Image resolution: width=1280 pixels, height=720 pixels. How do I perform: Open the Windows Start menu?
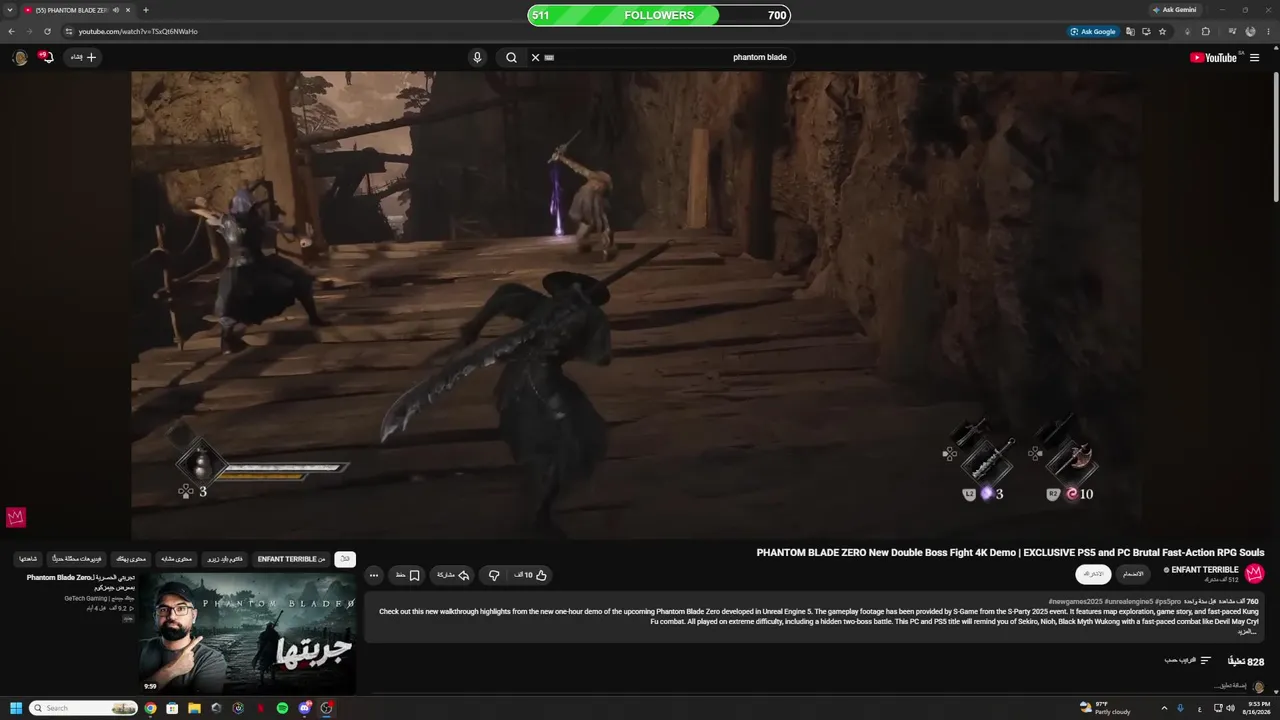pos(16,708)
